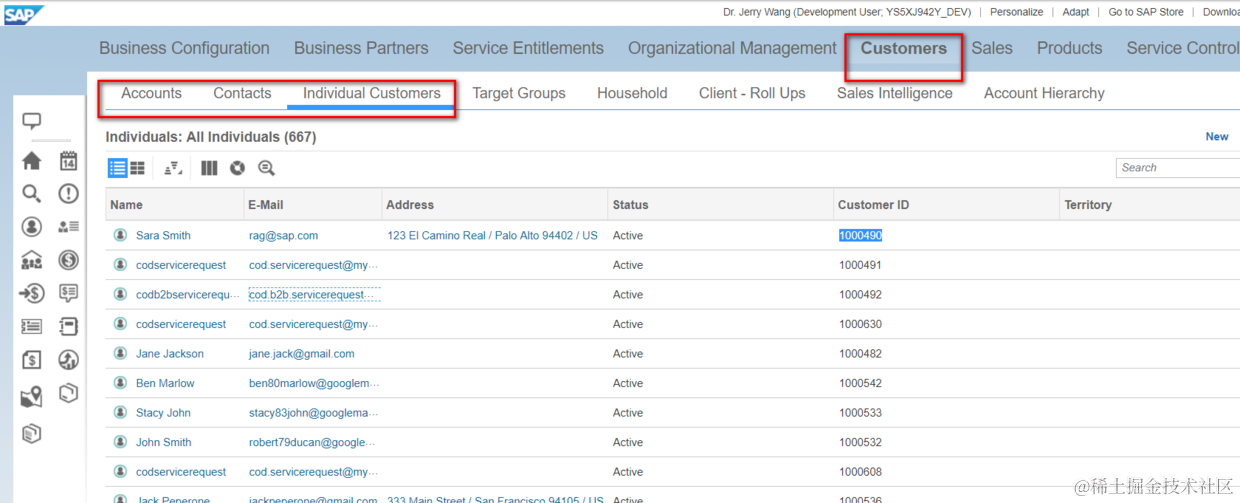
Task: Open the 123 El Camino Real address link
Action: coord(492,236)
